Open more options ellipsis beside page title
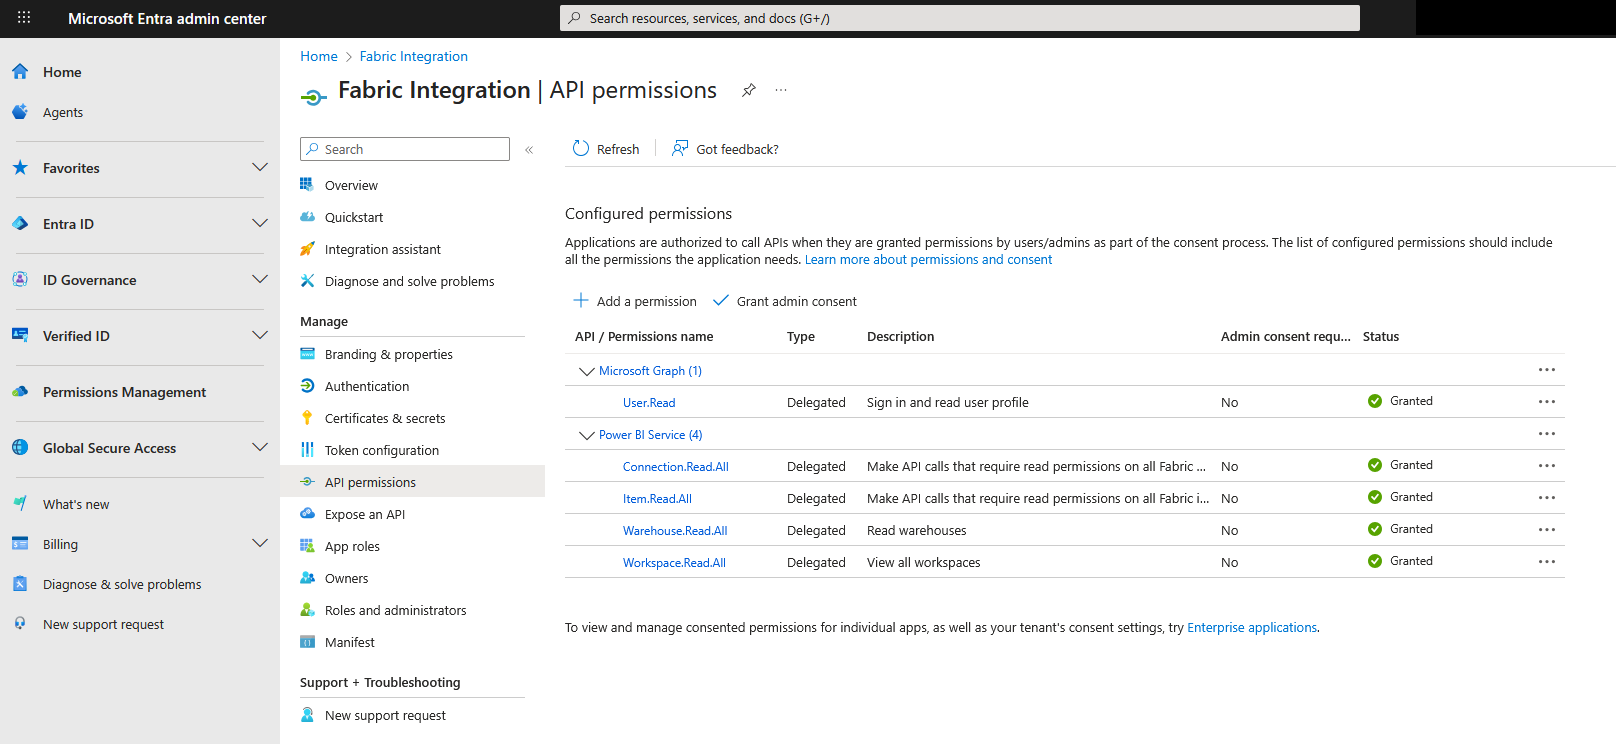 pos(781,90)
